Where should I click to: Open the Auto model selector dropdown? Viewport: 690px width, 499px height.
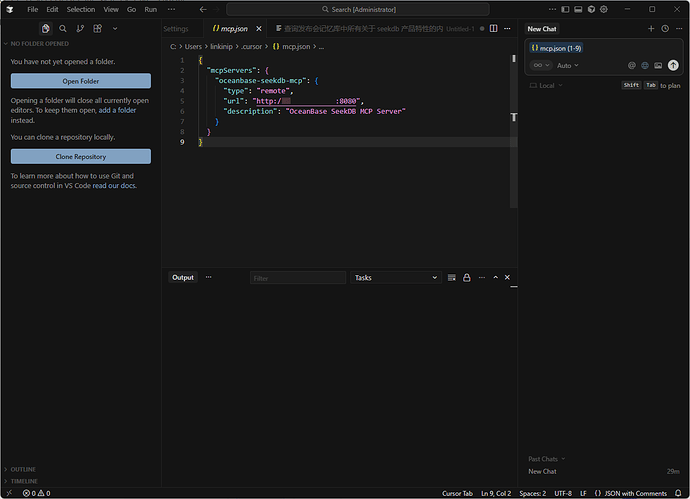tap(568, 66)
